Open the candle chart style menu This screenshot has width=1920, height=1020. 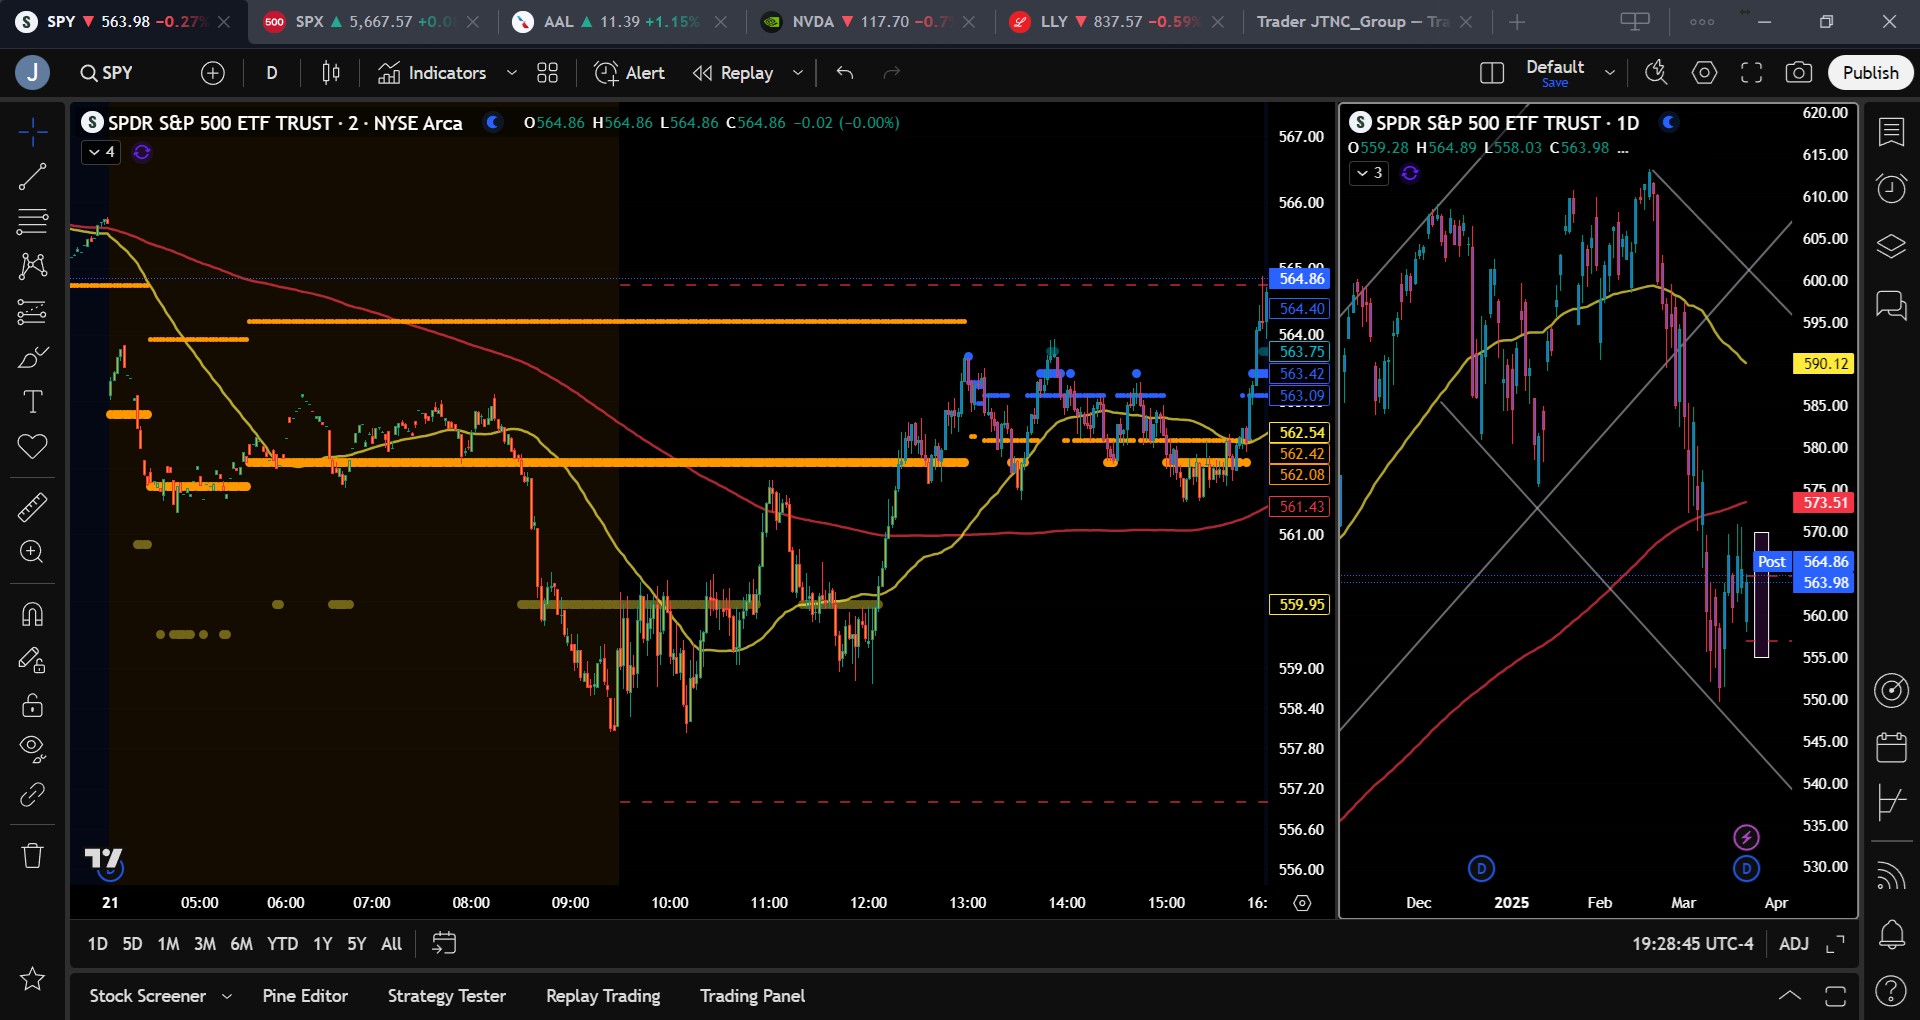[x=331, y=73]
